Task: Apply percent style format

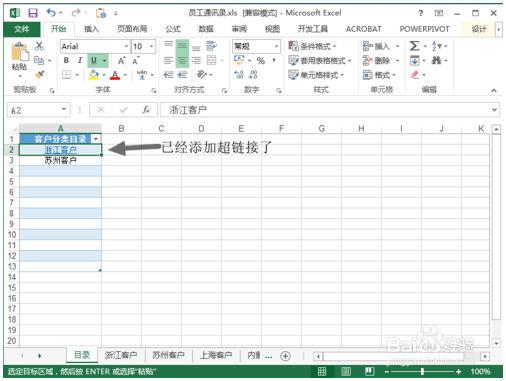Action: tap(261, 61)
